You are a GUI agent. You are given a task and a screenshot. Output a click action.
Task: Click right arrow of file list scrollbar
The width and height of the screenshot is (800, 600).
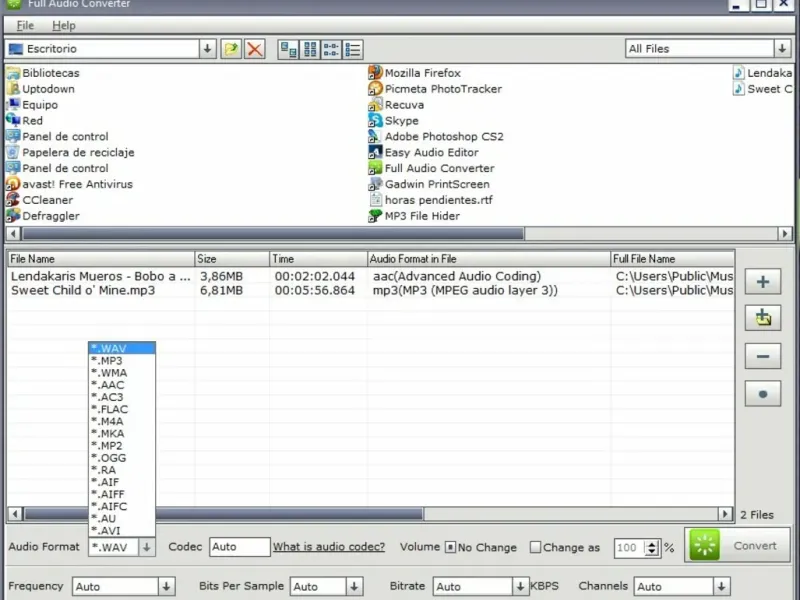[x=725, y=514]
